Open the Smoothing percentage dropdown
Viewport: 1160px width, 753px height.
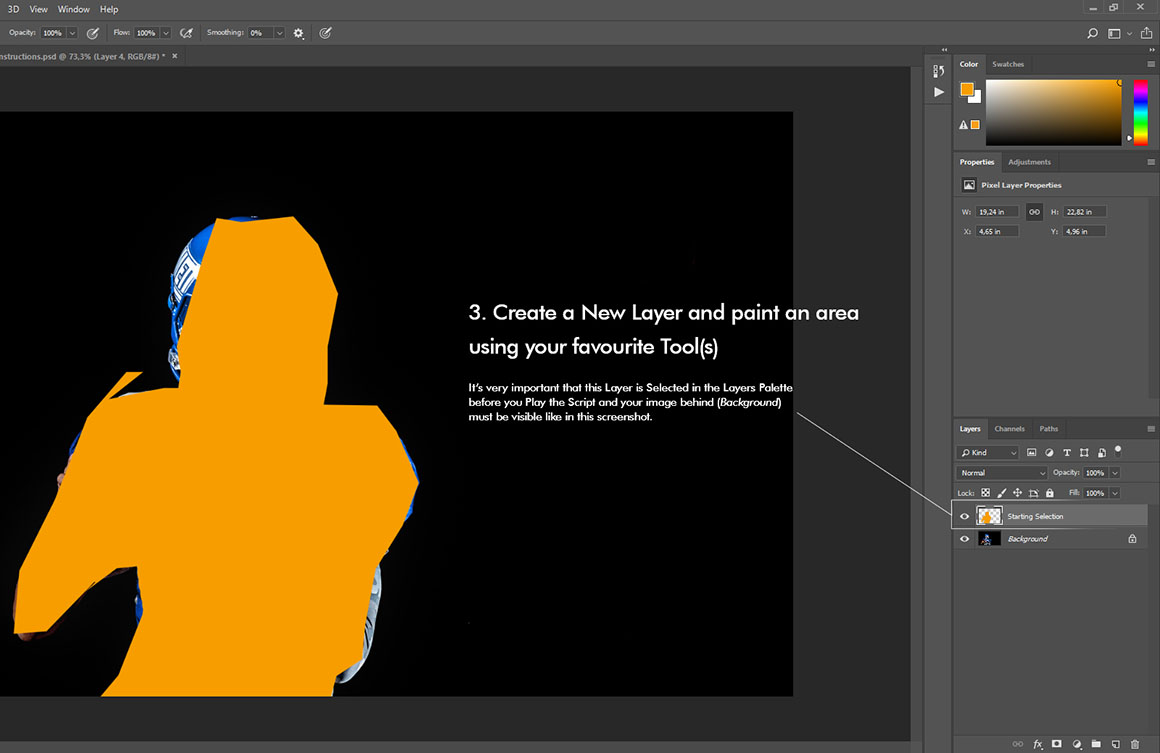279,33
